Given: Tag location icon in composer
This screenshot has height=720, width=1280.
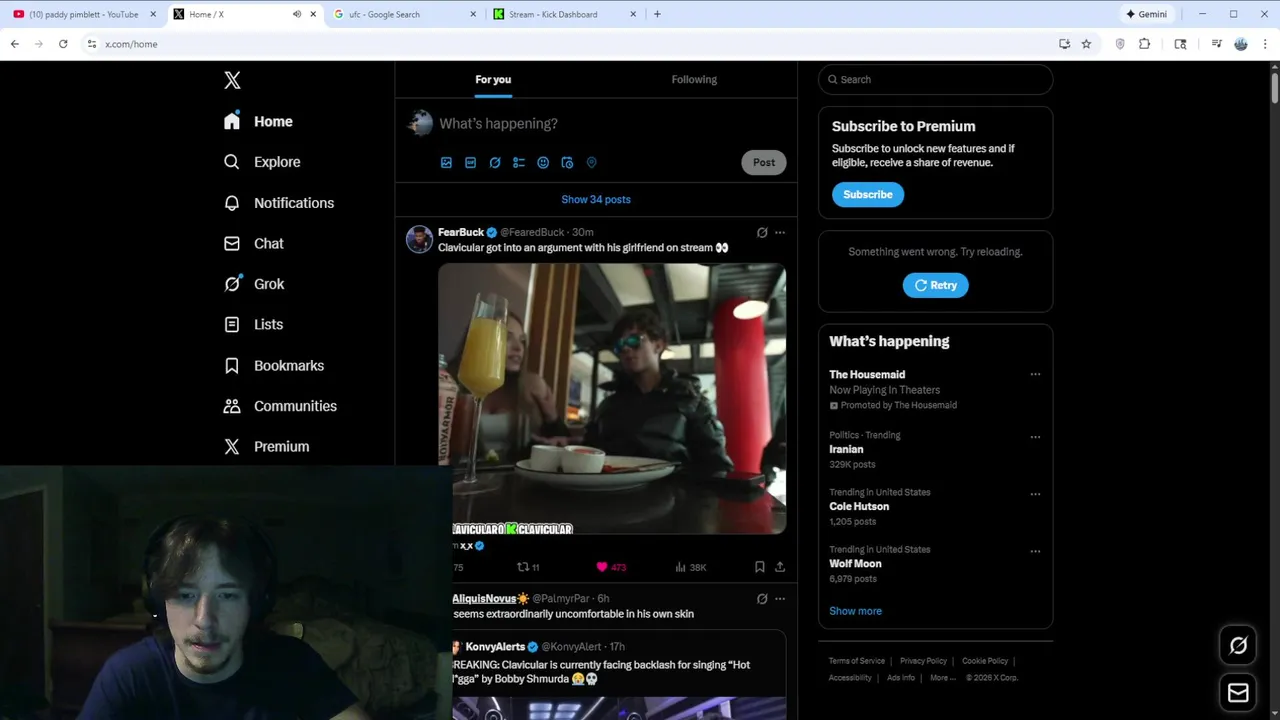Looking at the screenshot, I should [x=591, y=162].
